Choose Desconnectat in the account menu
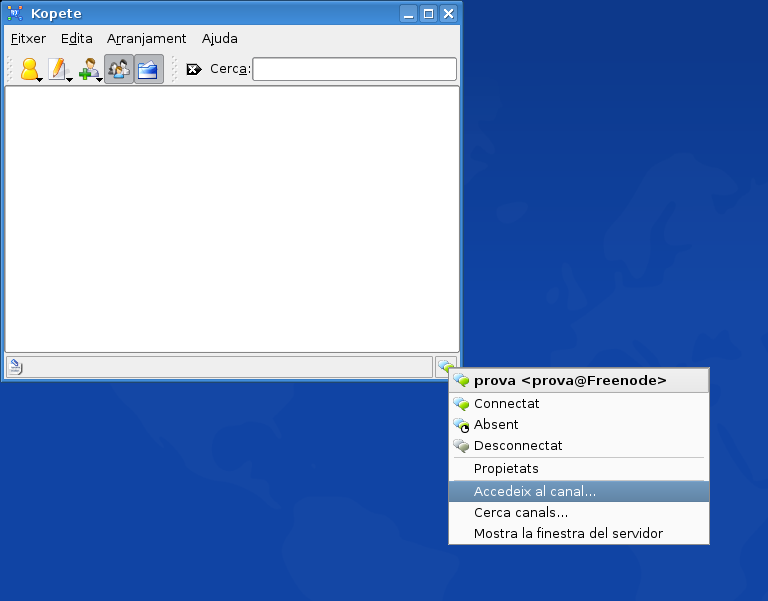 point(579,446)
